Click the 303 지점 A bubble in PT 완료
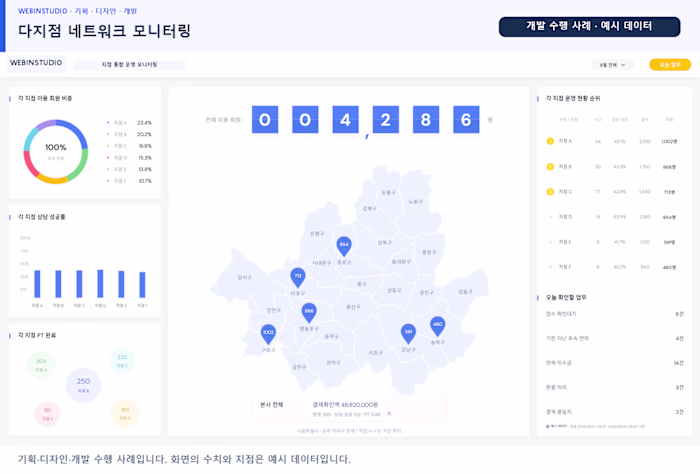This screenshot has height=474, width=700. (x=41, y=365)
